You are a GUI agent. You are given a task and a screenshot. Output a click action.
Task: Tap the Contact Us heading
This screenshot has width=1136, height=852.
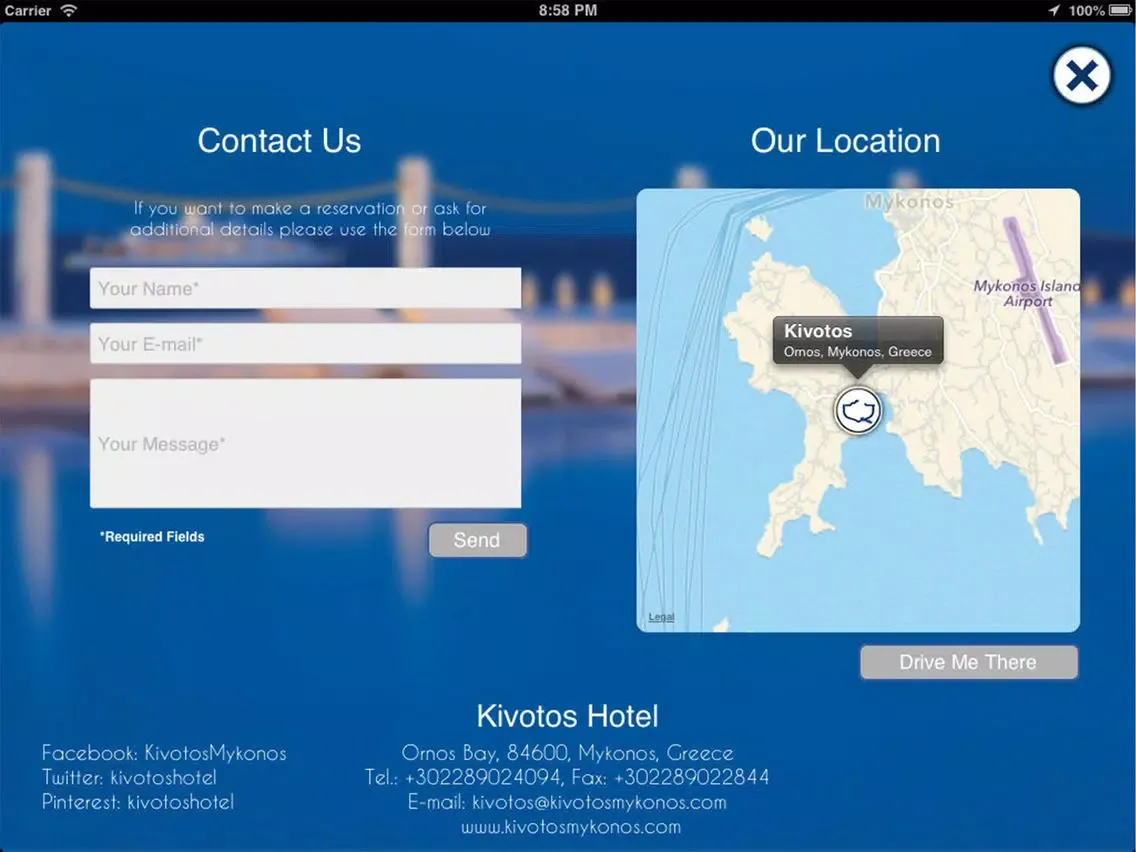coord(279,141)
